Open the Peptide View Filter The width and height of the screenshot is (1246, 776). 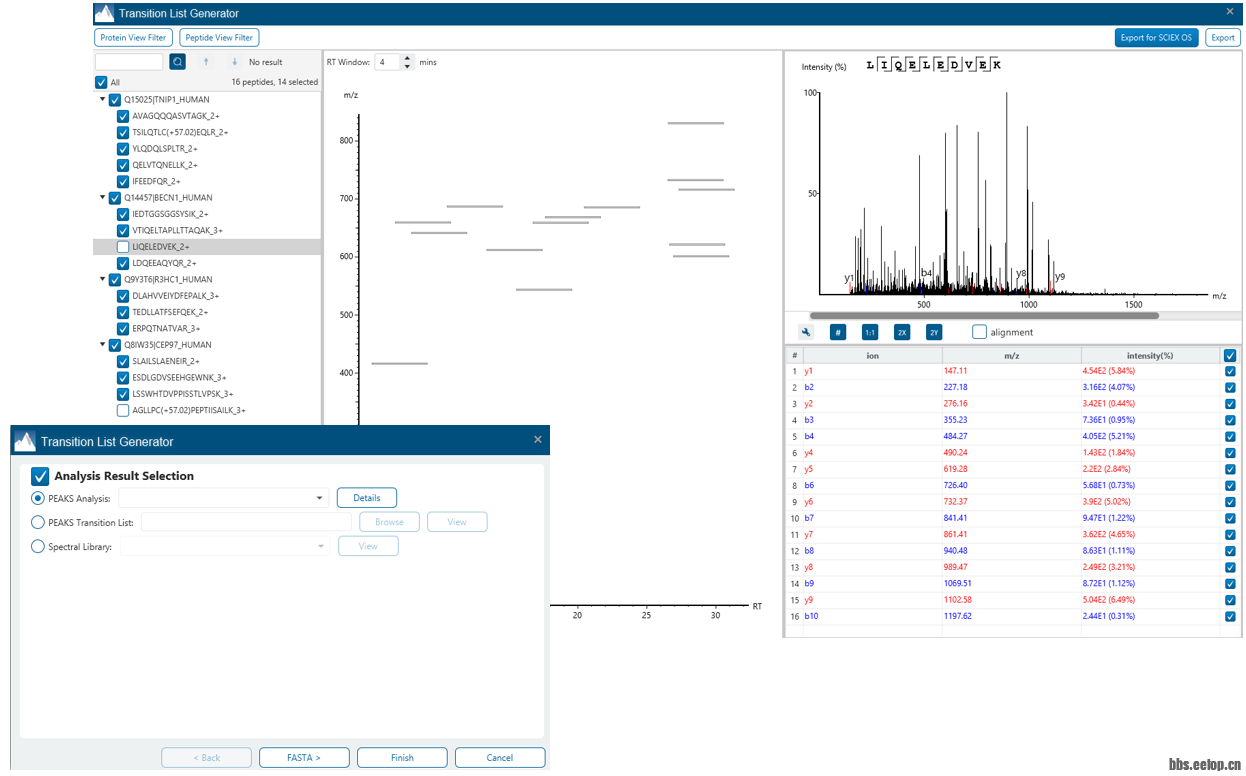(219, 37)
